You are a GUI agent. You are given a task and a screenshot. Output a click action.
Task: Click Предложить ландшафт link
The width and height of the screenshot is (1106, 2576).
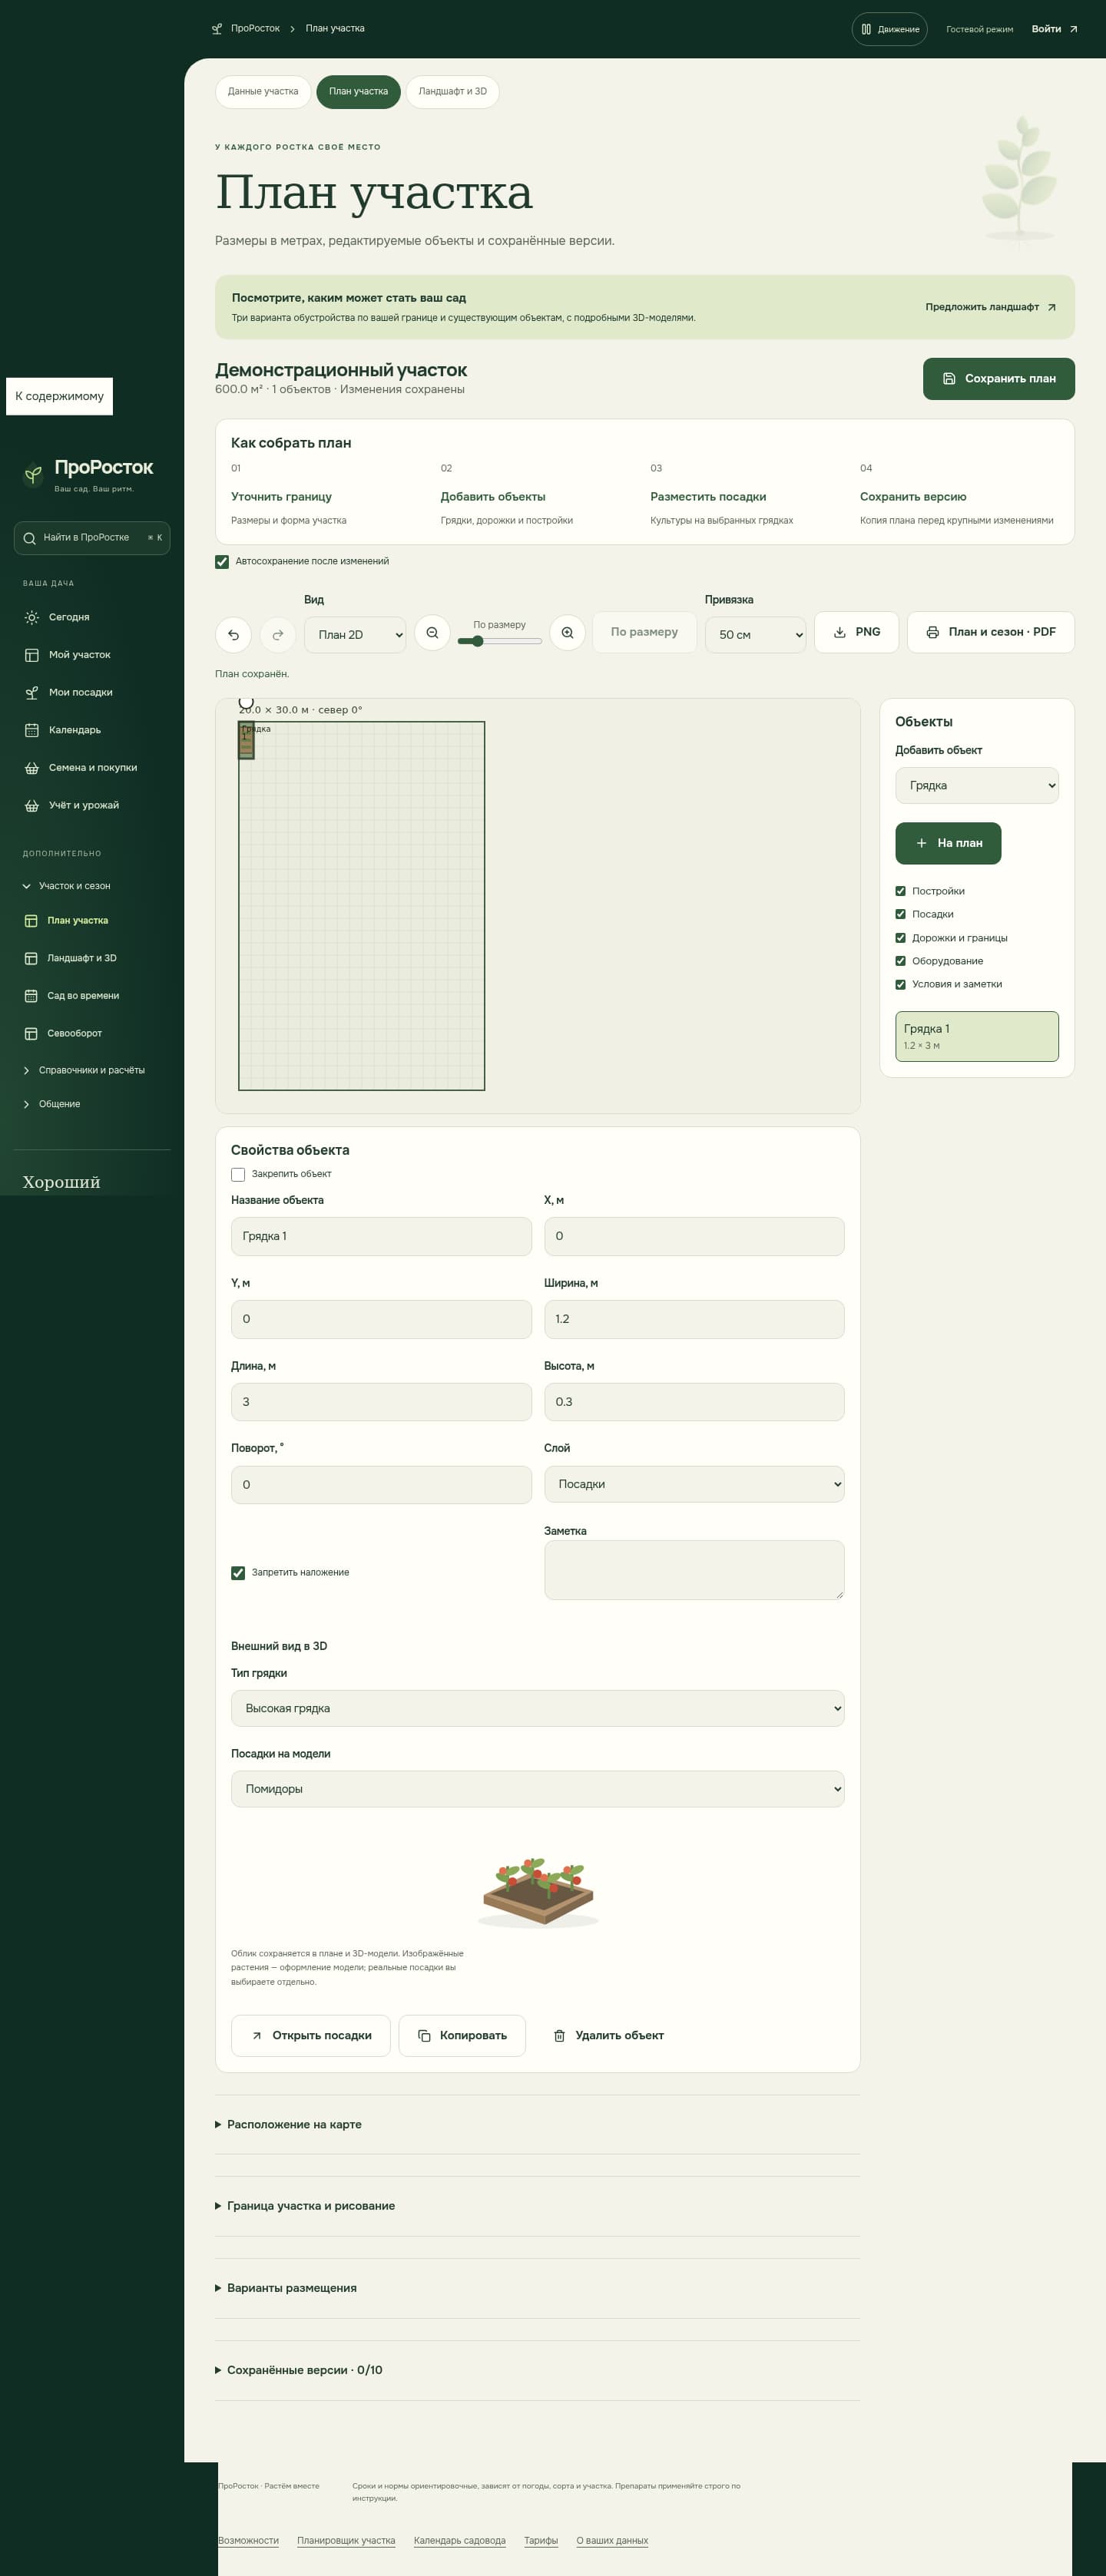[990, 307]
